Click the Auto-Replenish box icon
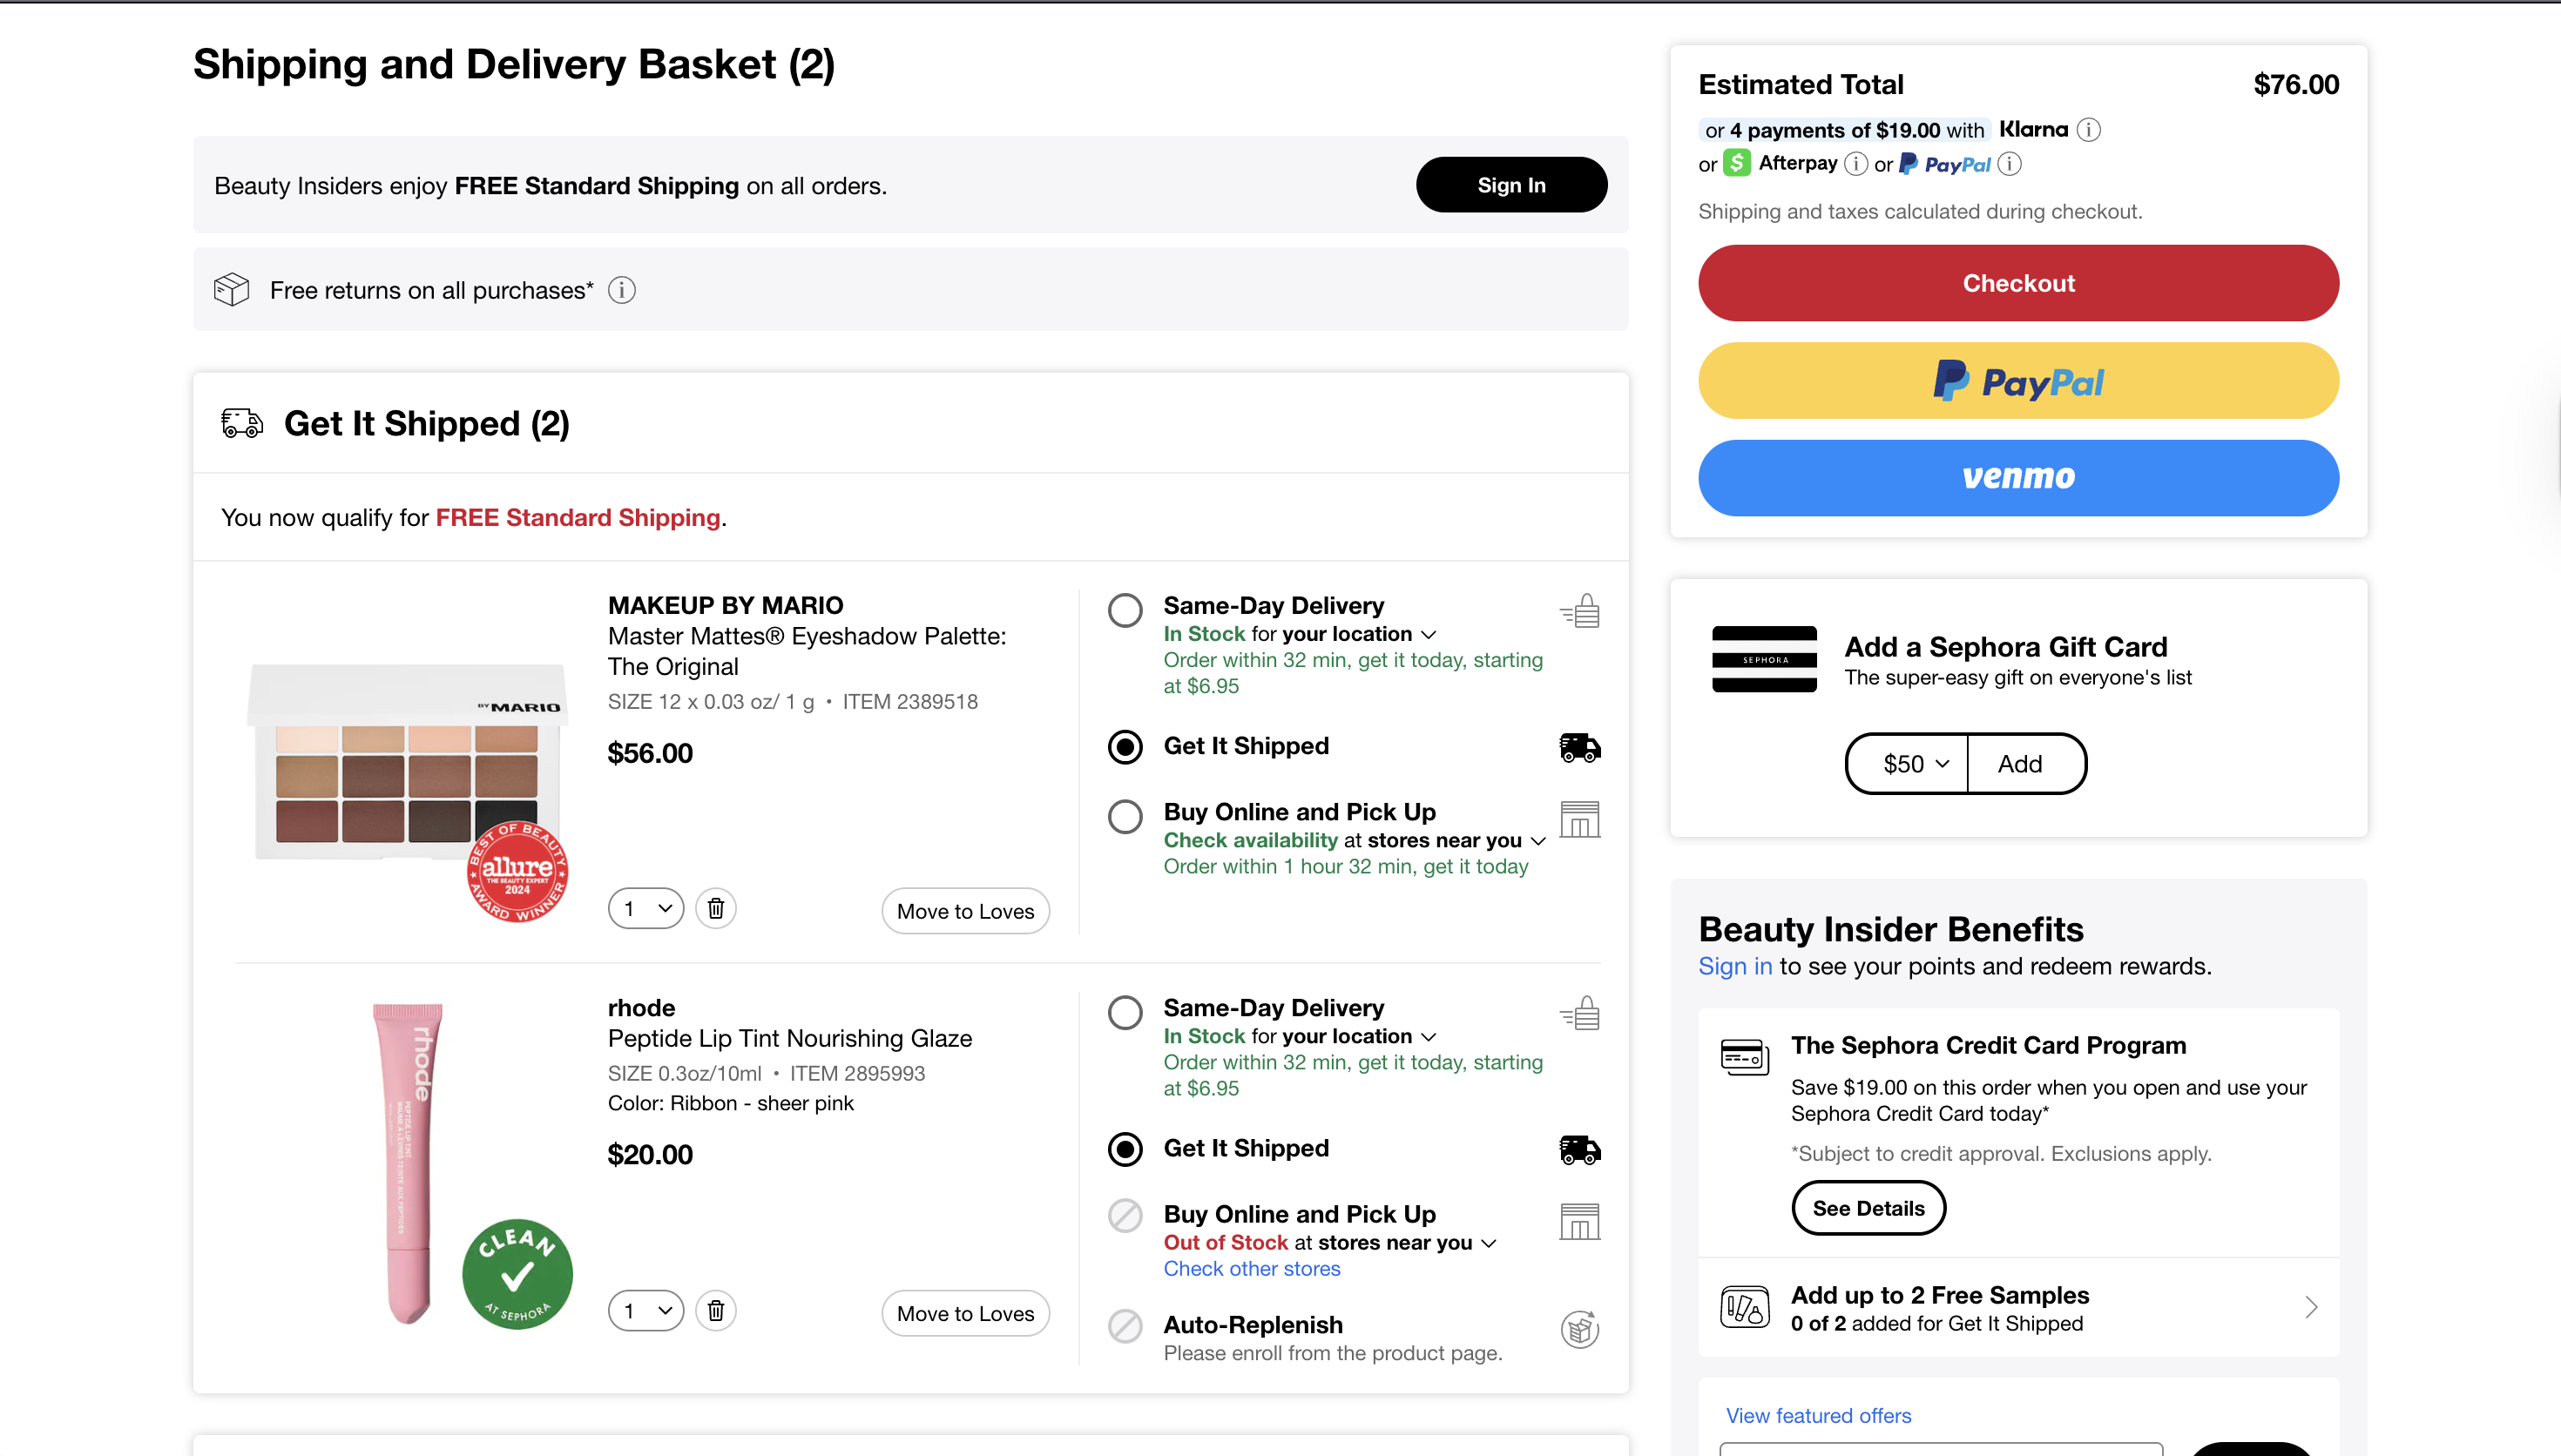2561x1456 pixels. 1579,1329
